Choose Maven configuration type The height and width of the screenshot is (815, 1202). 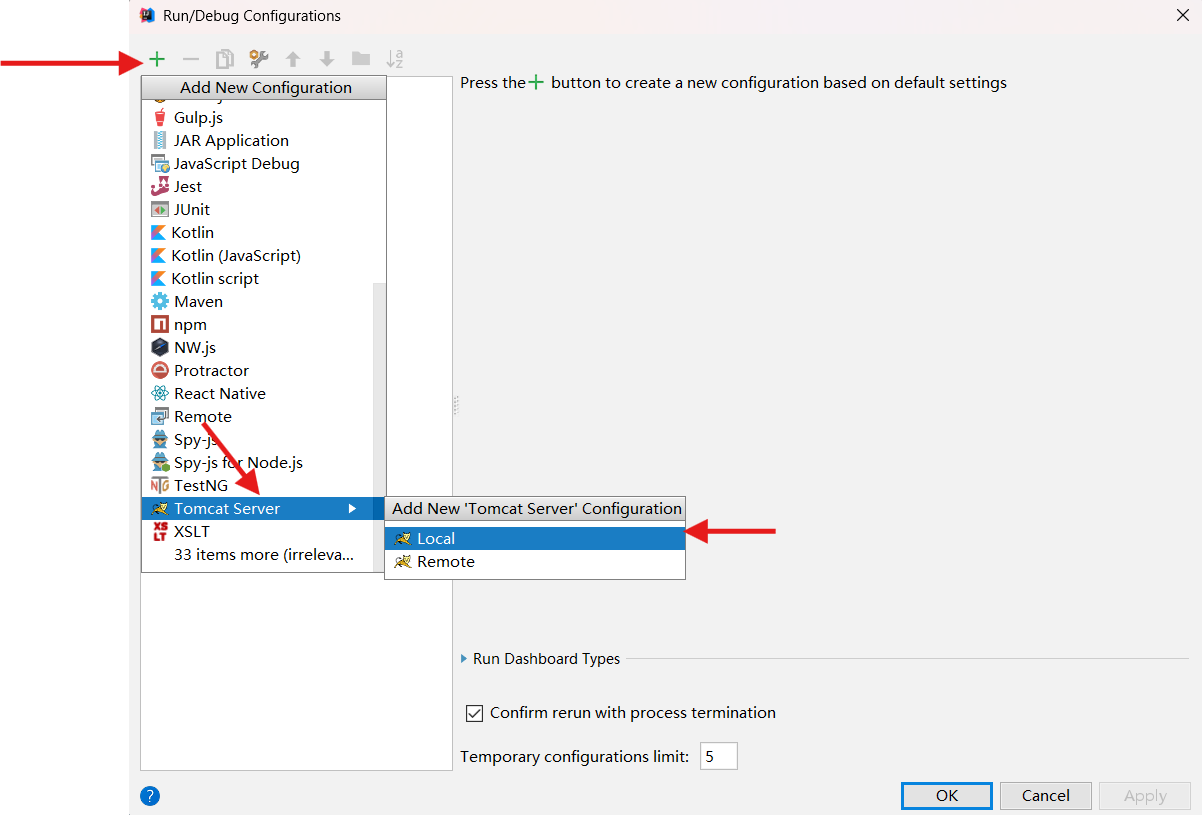click(258, 301)
